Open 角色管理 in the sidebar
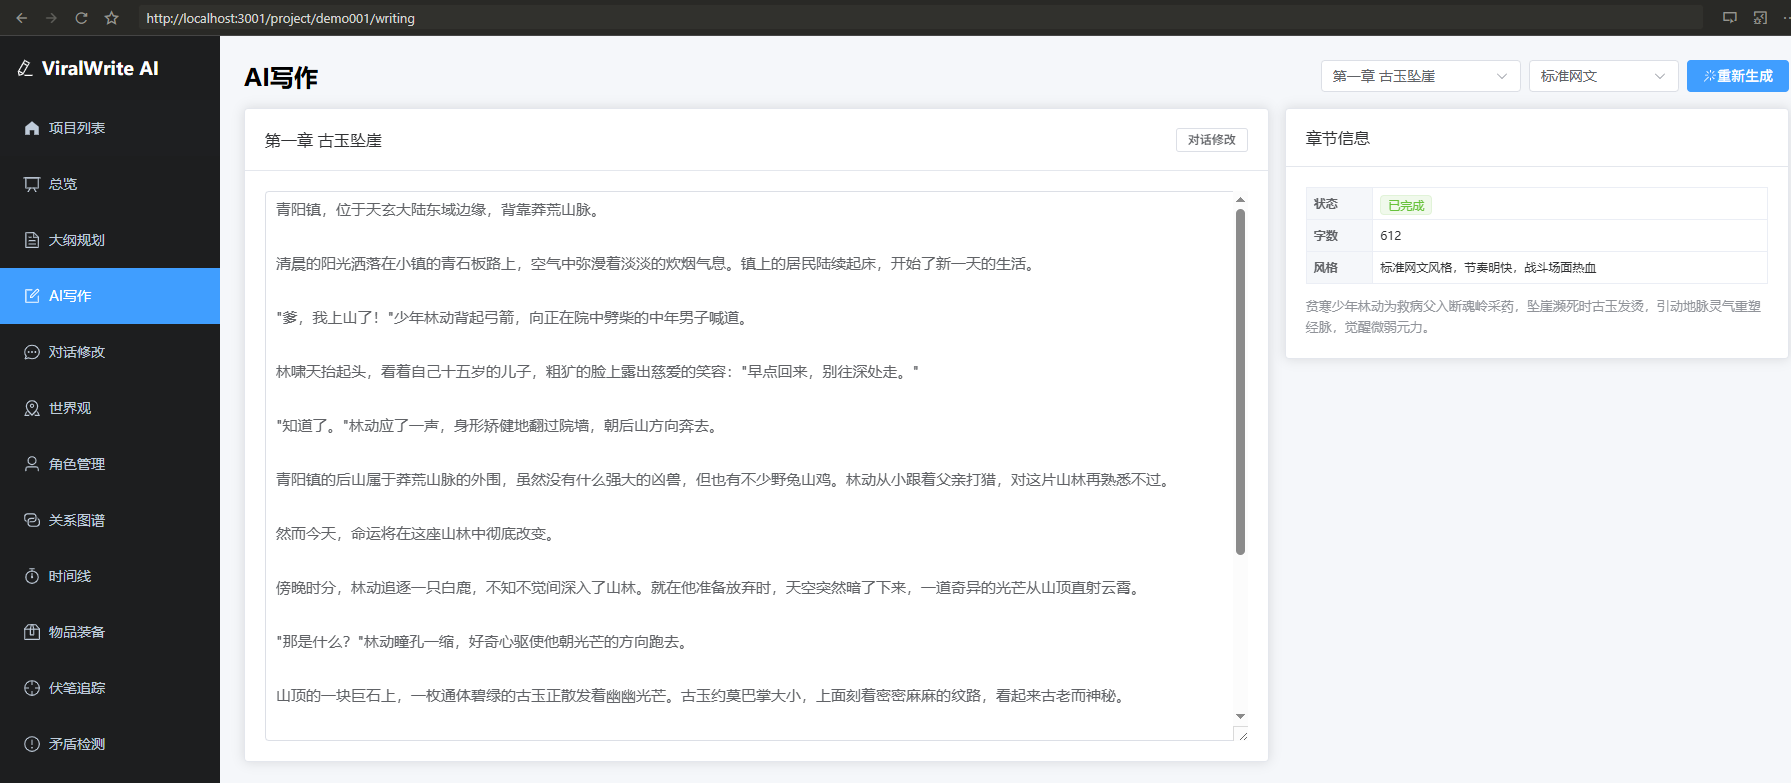 (110, 464)
